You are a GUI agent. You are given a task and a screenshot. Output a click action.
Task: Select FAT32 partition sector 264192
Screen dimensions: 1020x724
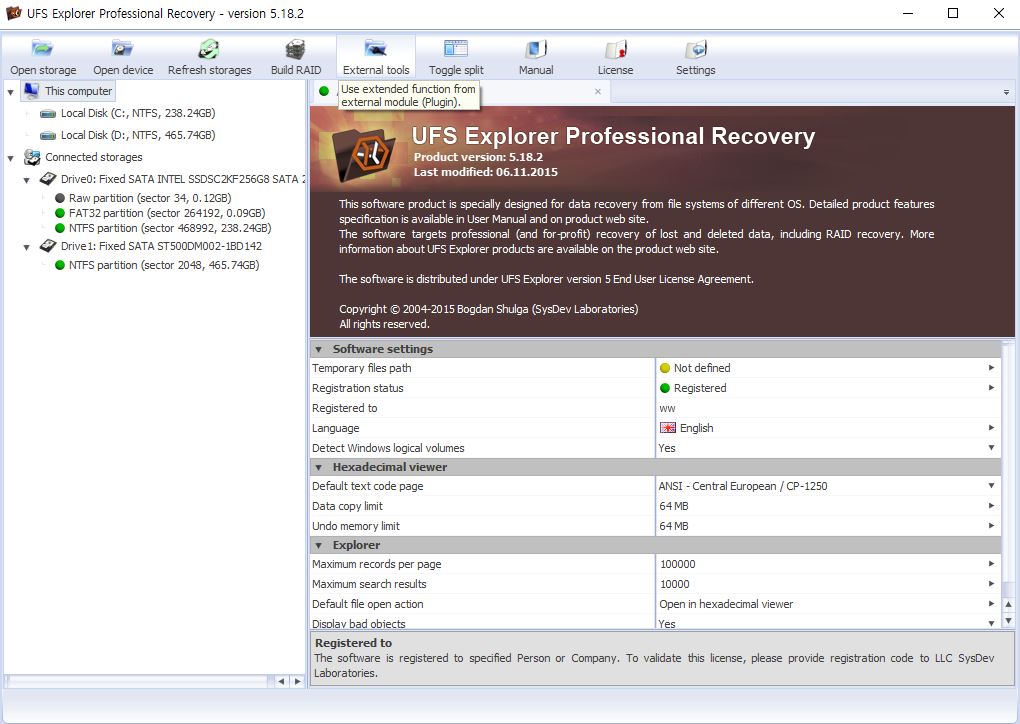point(166,213)
